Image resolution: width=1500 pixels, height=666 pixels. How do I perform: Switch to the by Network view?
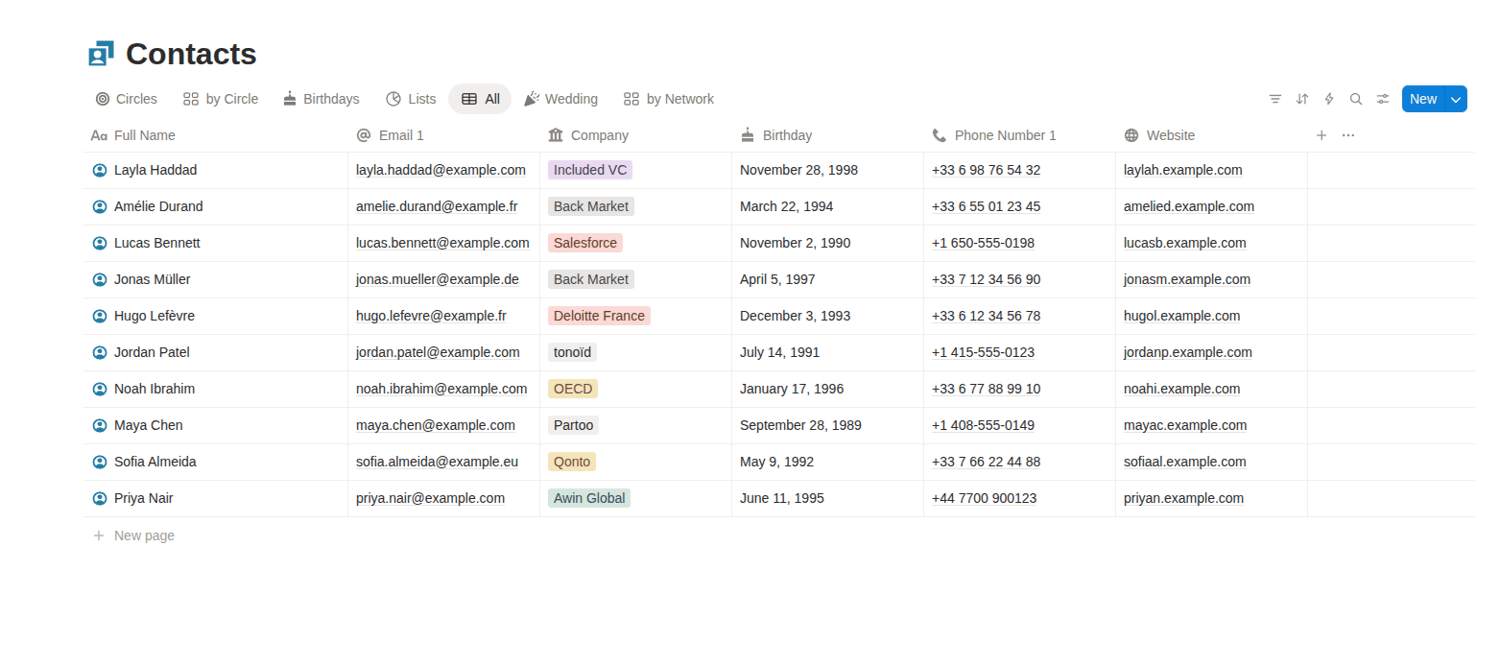668,99
